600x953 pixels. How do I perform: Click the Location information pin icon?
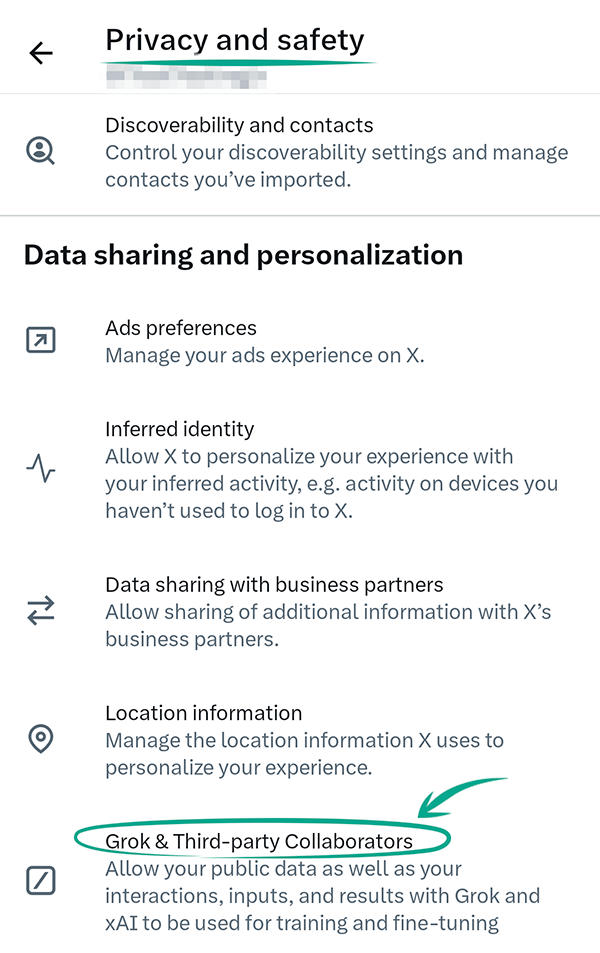click(40, 739)
